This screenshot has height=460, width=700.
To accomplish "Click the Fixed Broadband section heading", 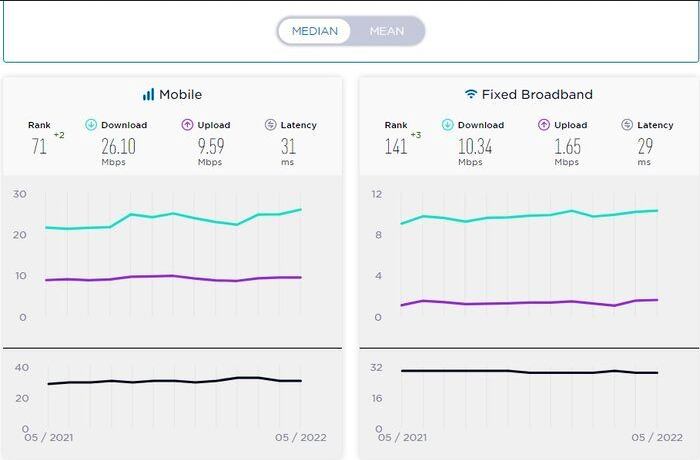I will [537, 94].
